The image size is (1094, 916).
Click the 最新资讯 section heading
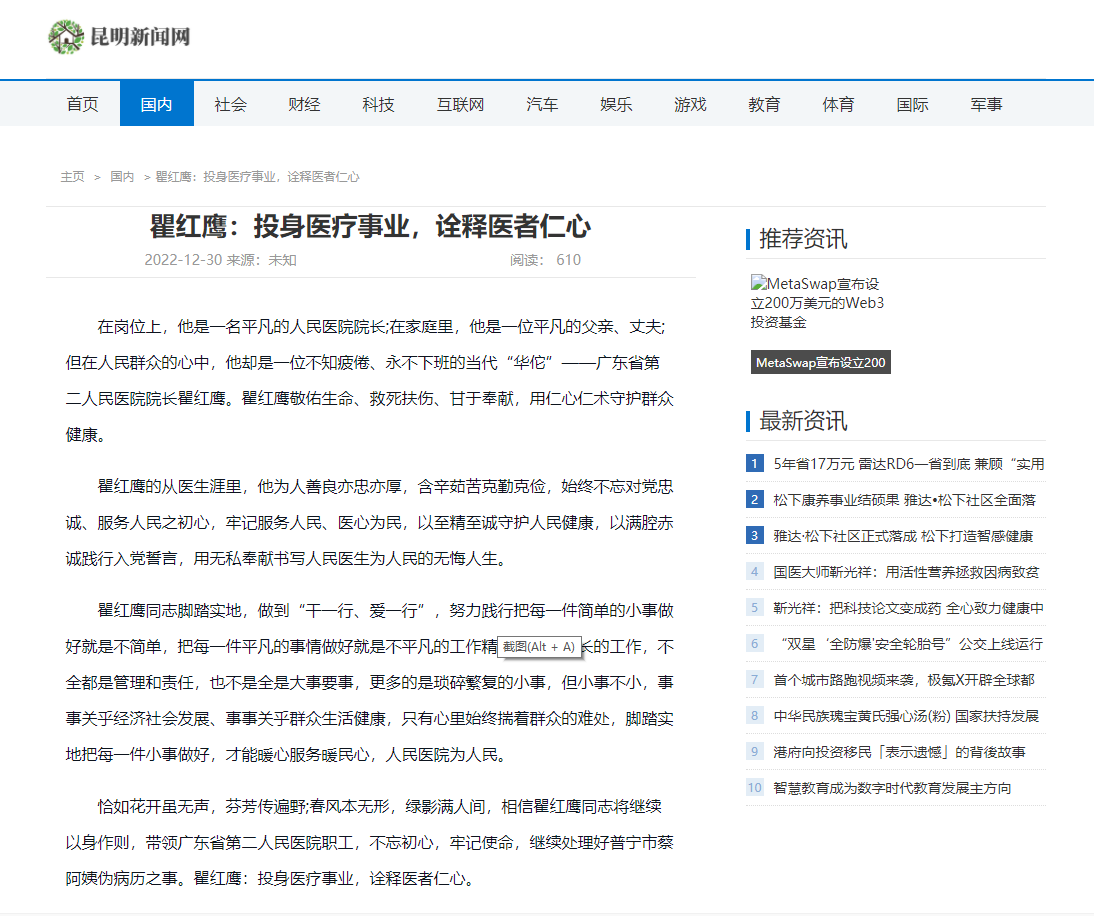point(803,421)
